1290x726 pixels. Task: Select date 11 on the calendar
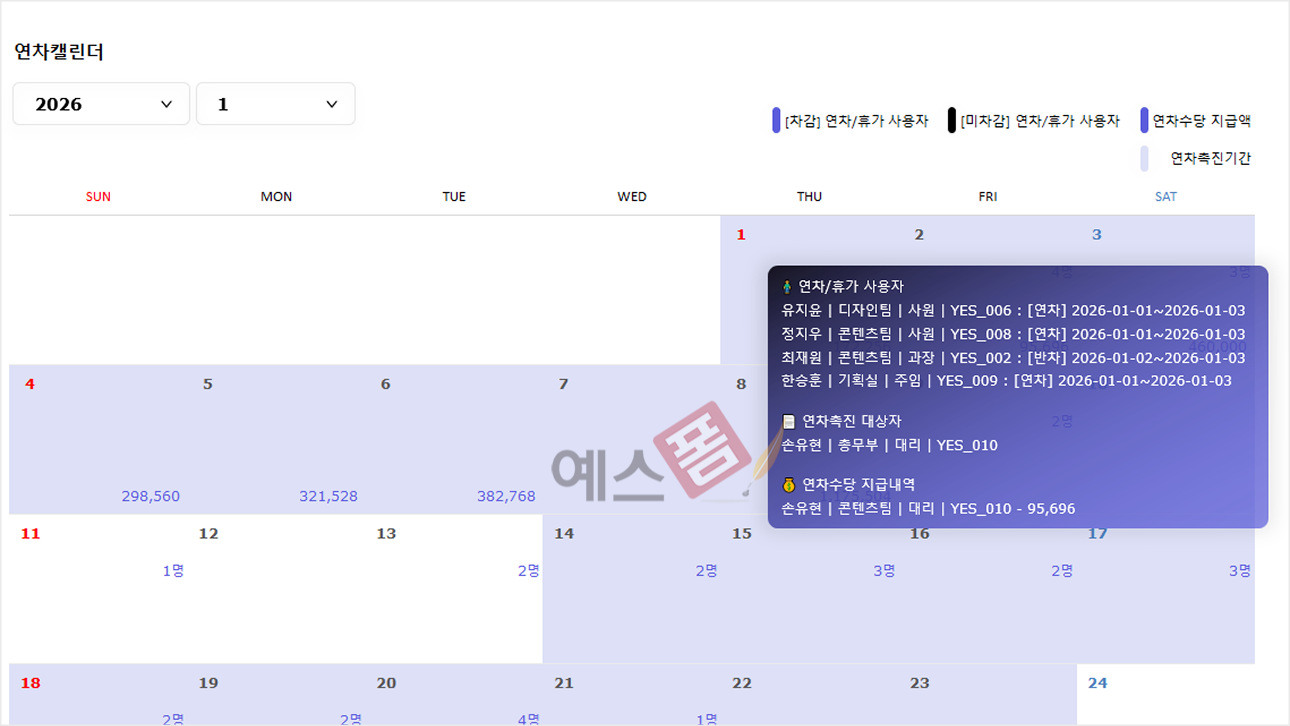coord(31,534)
